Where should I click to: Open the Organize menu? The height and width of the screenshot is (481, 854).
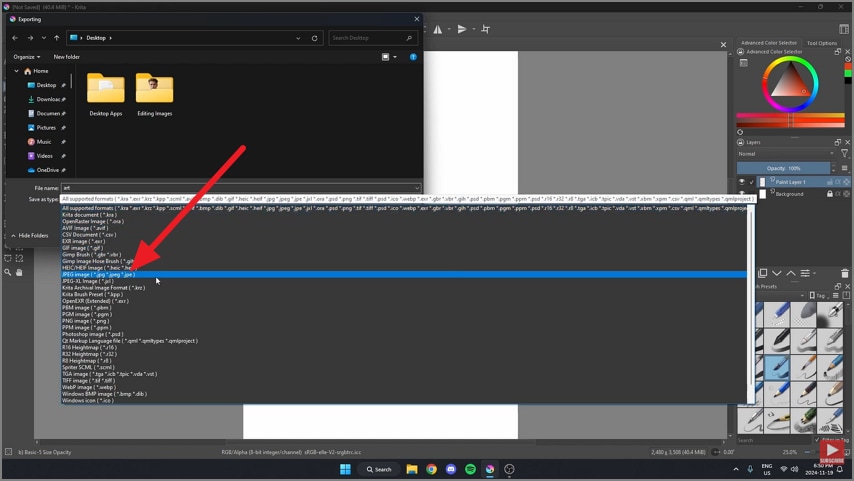point(27,57)
